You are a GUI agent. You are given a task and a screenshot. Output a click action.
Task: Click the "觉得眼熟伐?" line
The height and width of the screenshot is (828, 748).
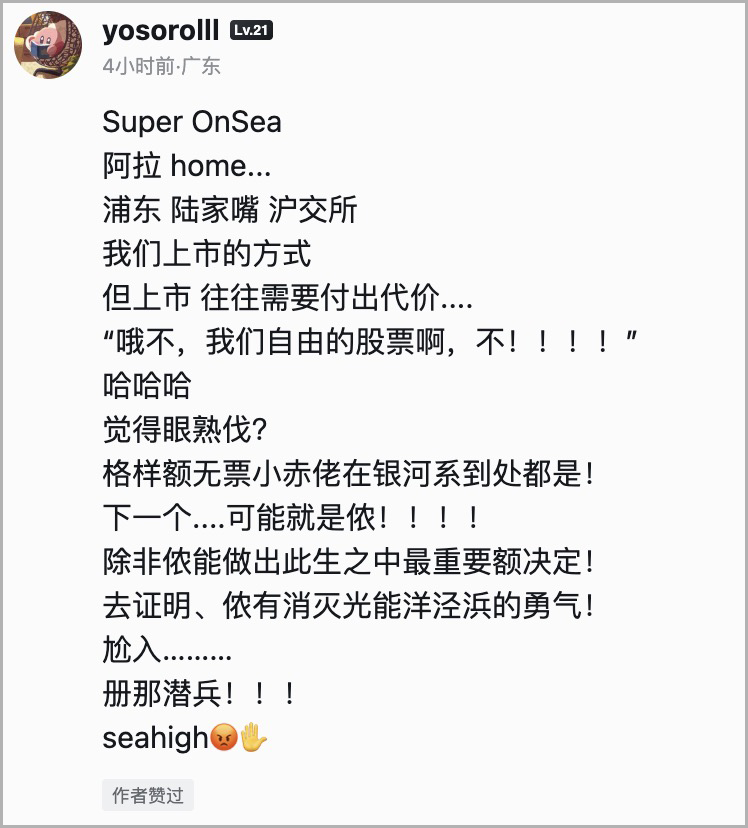[x=185, y=430]
